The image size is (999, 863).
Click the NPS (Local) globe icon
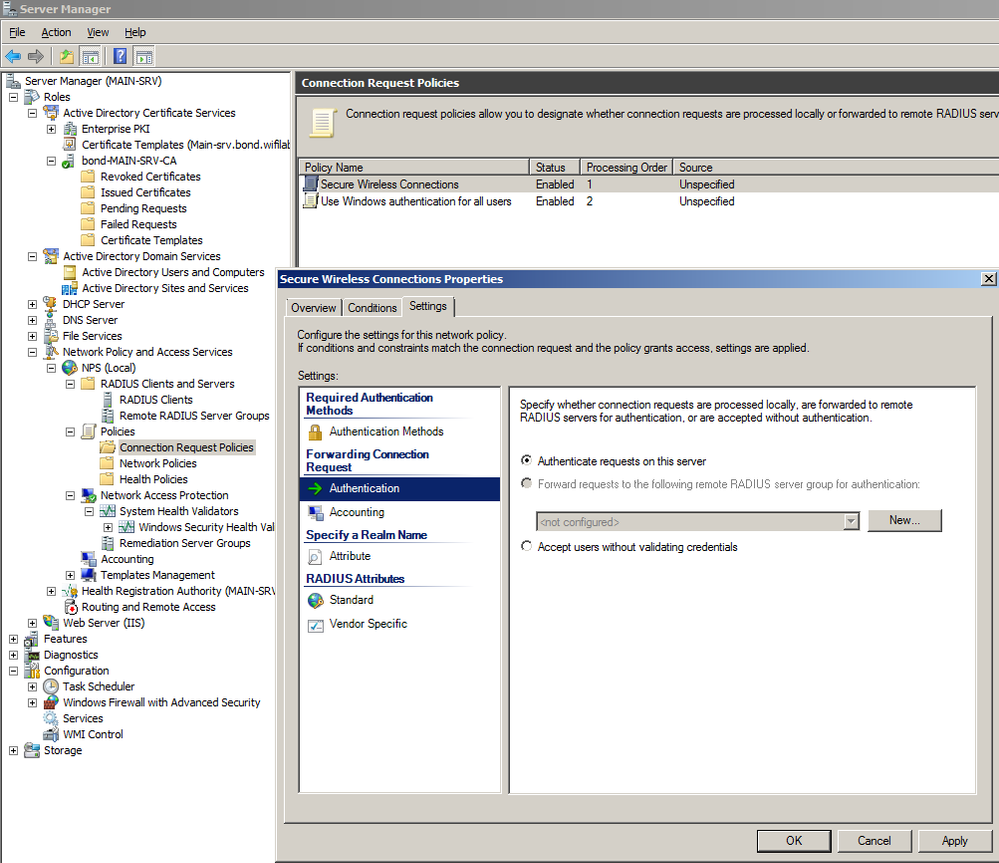(x=69, y=368)
